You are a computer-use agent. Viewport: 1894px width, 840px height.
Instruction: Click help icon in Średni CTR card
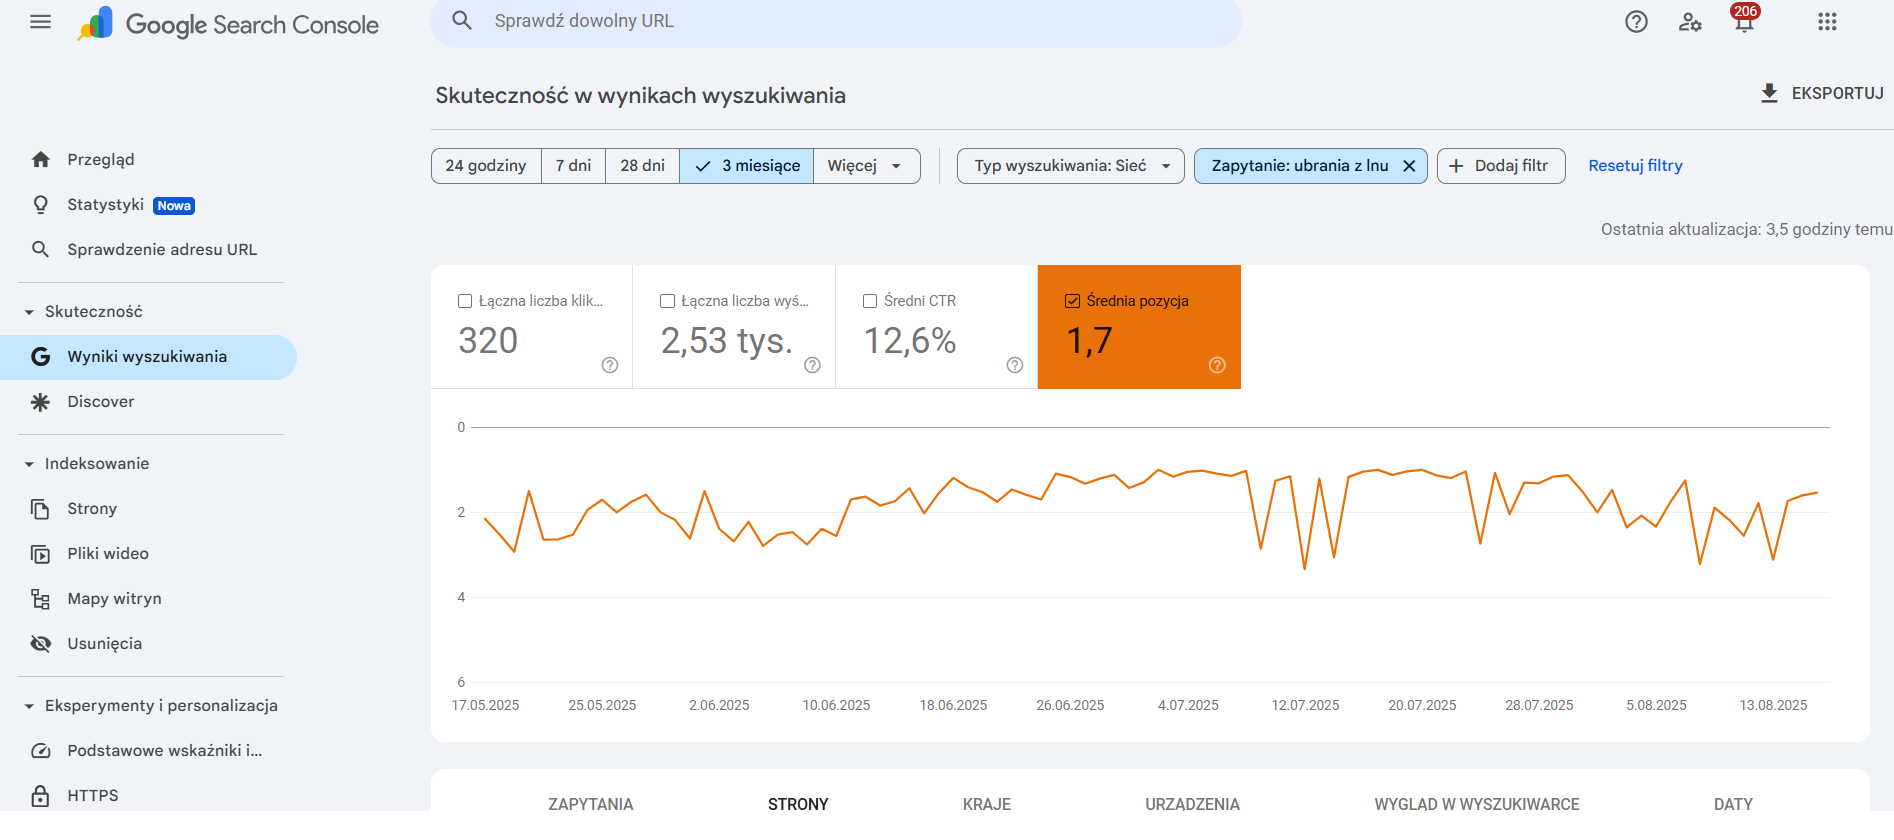coord(1015,365)
